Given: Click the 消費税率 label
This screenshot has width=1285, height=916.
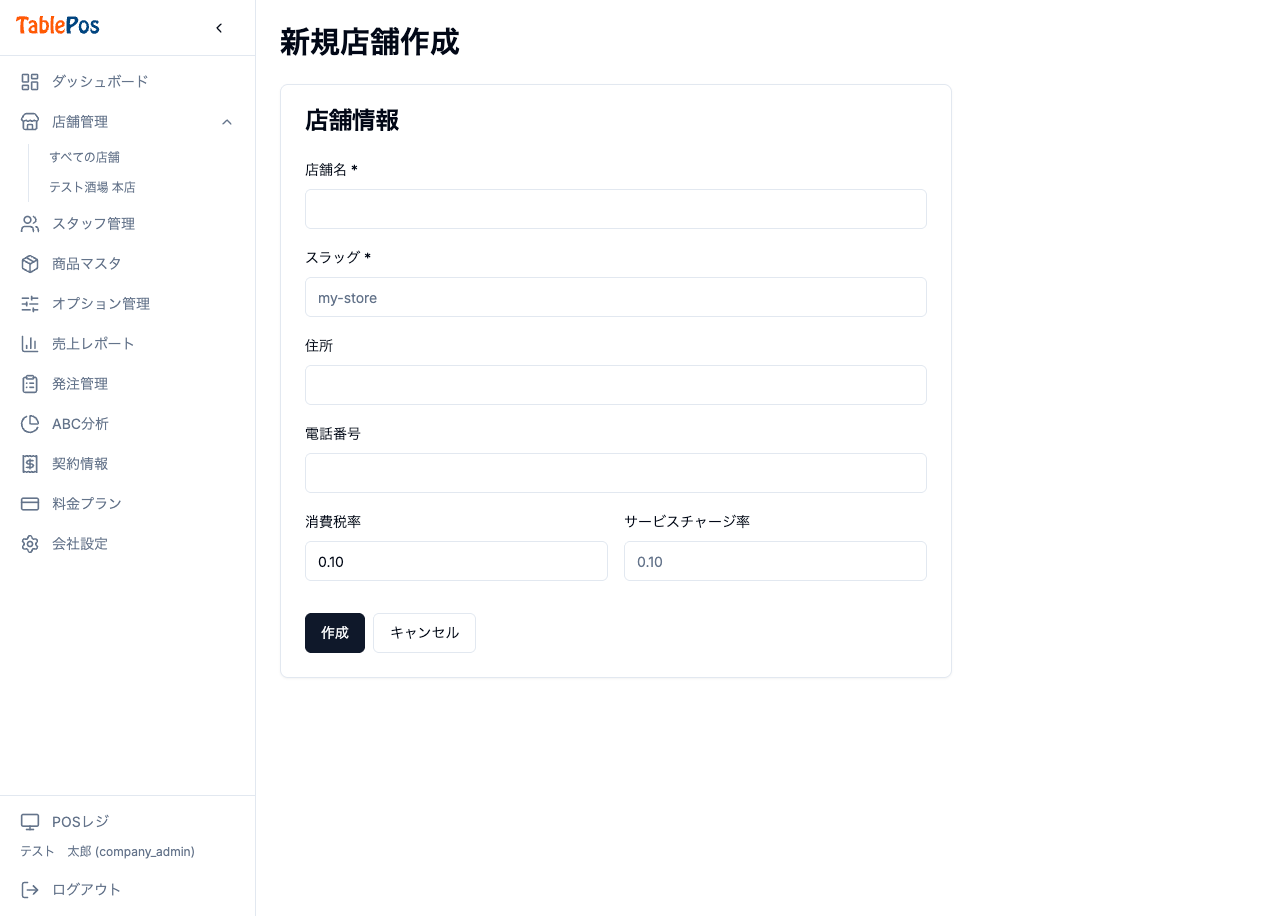Looking at the screenshot, I should pos(333,522).
